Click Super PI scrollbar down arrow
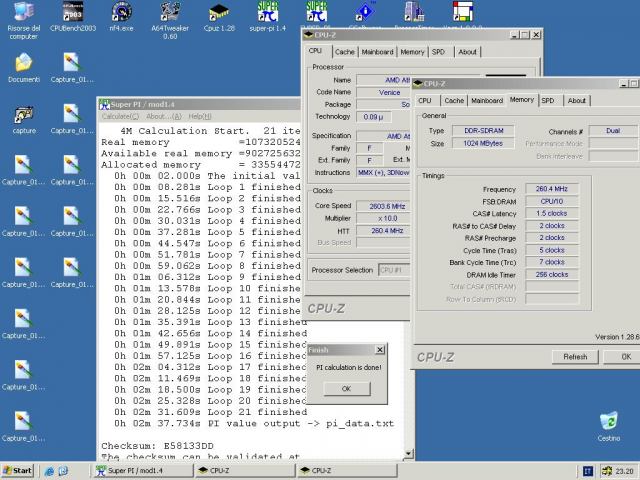This screenshot has height=480, width=640. [x=409, y=454]
